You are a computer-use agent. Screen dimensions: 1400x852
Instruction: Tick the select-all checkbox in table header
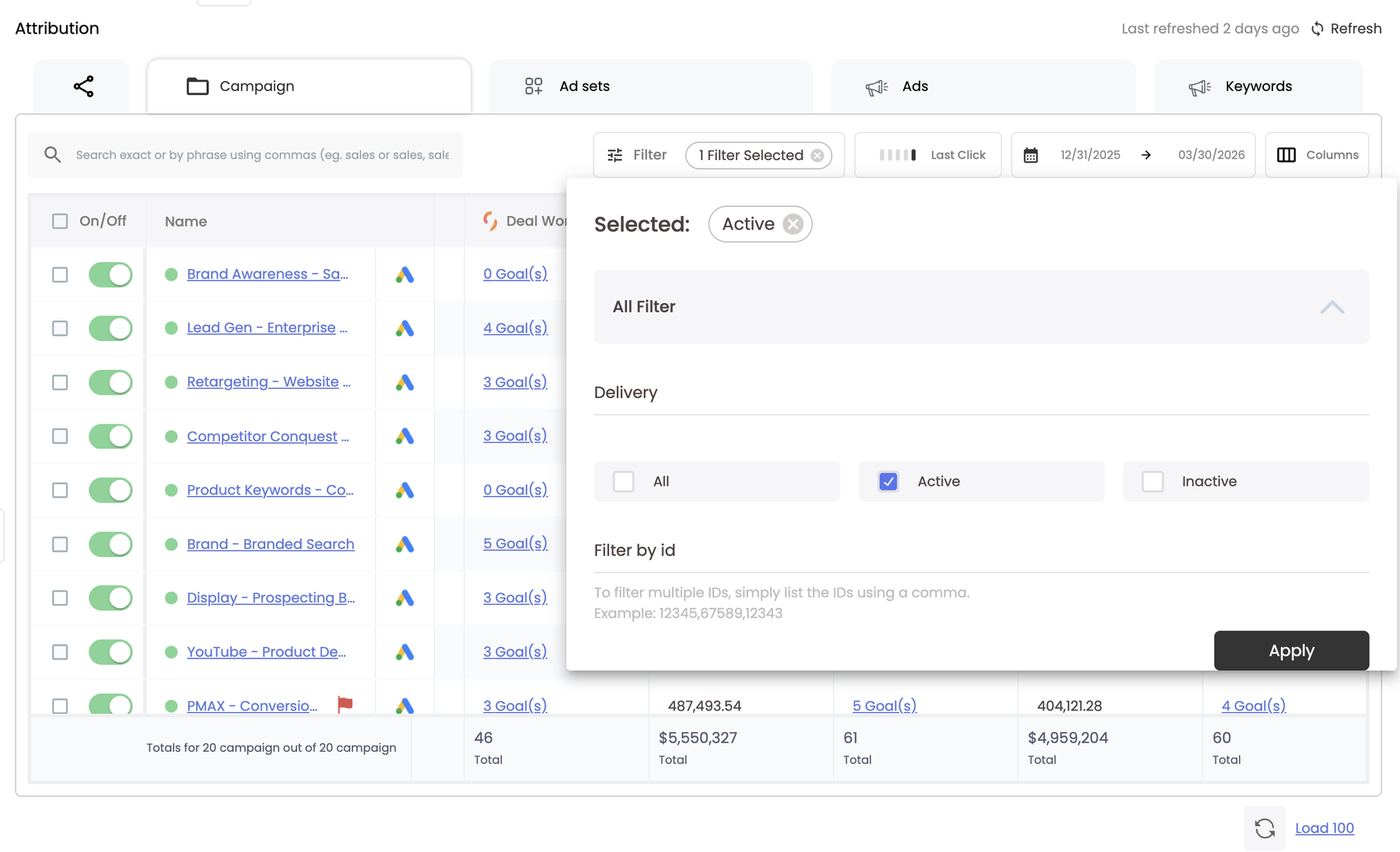click(60, 221)
